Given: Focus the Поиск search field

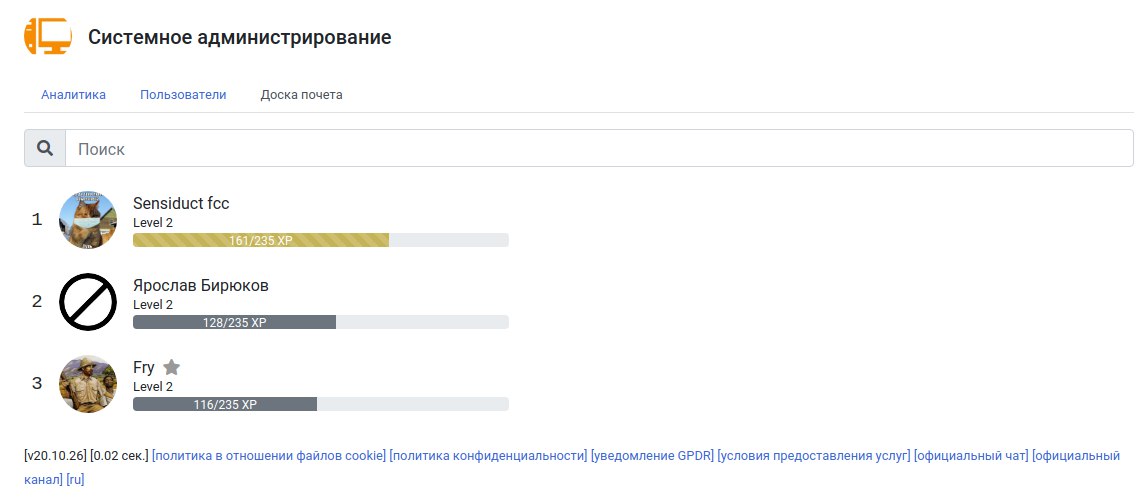Looking at the screenshot, I should (x=600, y=148).
